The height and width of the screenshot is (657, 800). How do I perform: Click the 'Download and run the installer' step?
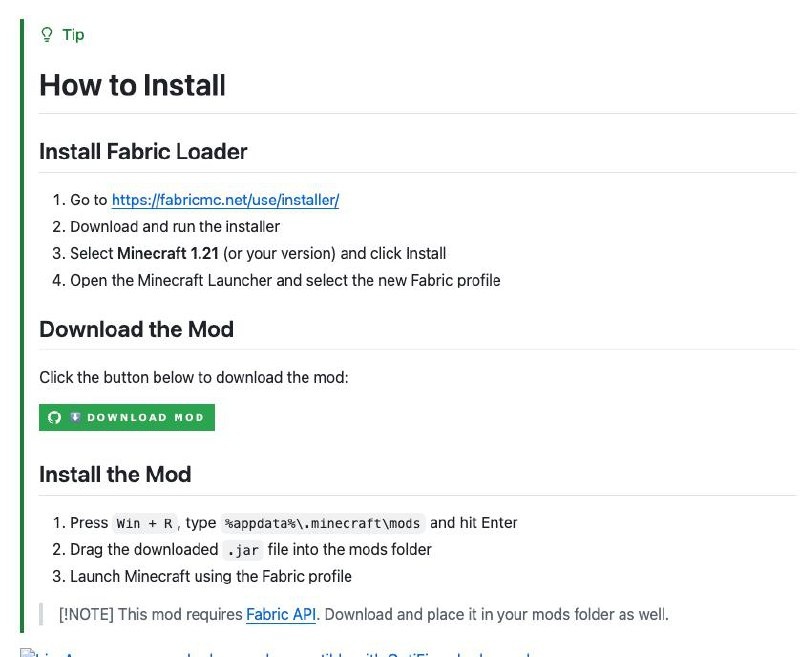click(175, 226)
